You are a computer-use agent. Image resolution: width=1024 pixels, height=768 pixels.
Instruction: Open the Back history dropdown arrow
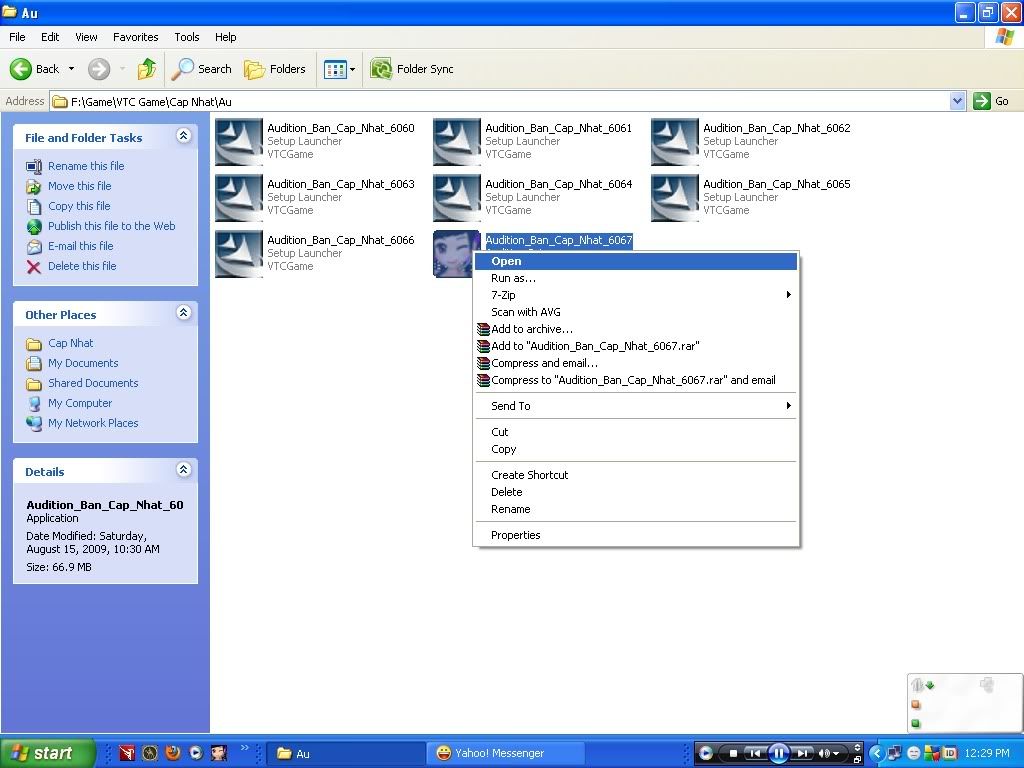click(x=71, y=69)
